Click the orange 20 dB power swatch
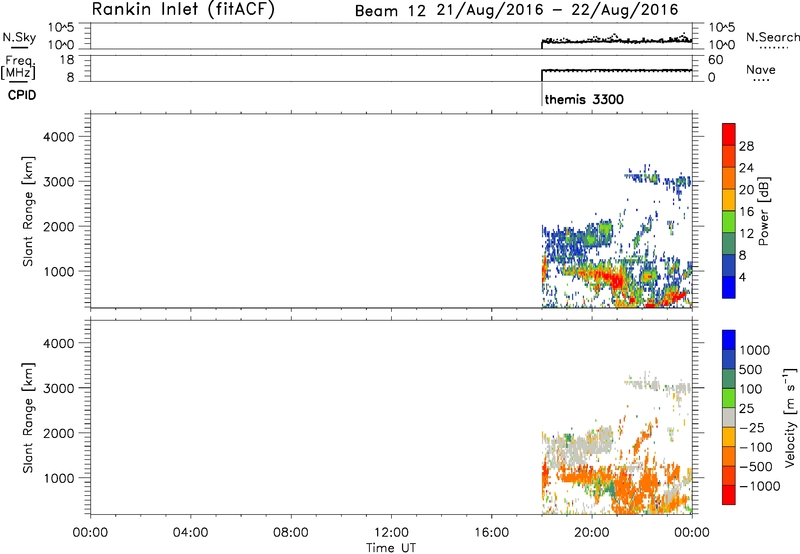The width and height of the screenshot is (800, 554). click(x=729, y=178)
